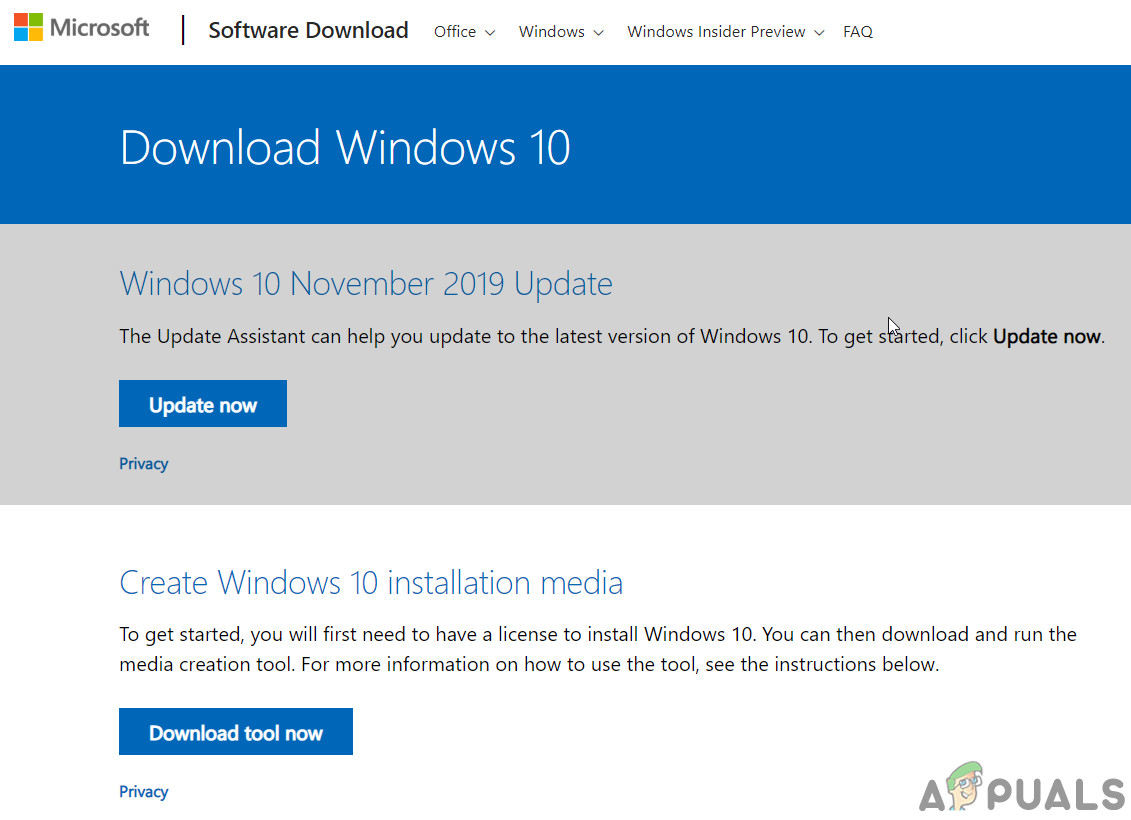Screen dimensions: 1131x820
Task: Click the chevron arrow beside Office
Action: click(x=490, y=33)
